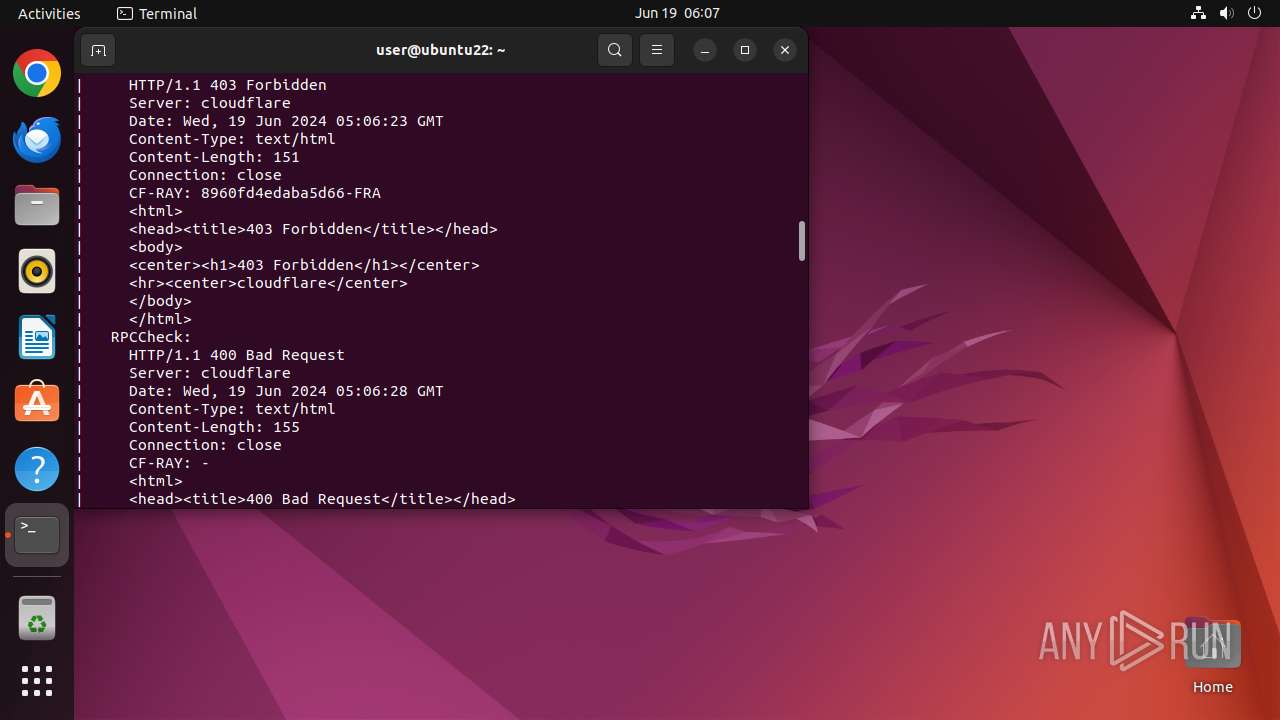This screenshot has height=720, width=1280.
Task: Click the '<head><title>400 Bad Request</title></head>' line
Action: coord(322,499)
